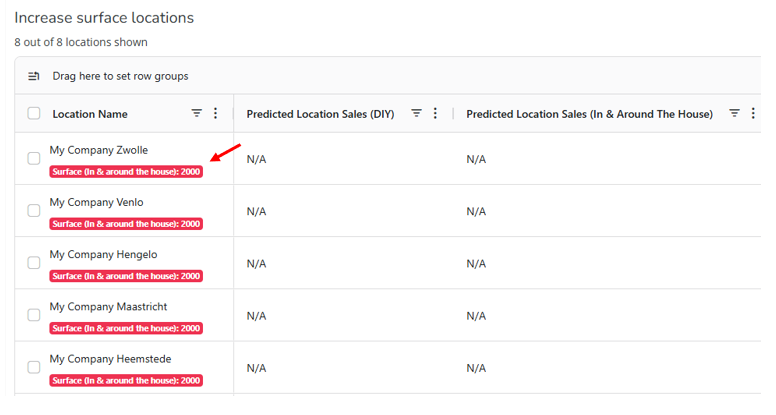Select the My Company Heemstede checkbox
Image resolution: width=776 pixels, height=415 pixels.
[34, 367]
